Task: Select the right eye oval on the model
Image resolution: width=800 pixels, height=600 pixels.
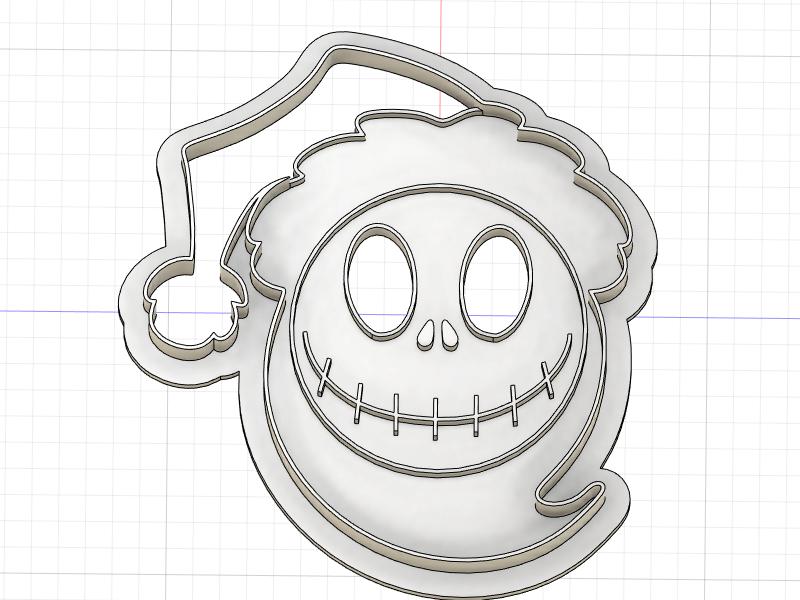Action: (x=496, y=282)
